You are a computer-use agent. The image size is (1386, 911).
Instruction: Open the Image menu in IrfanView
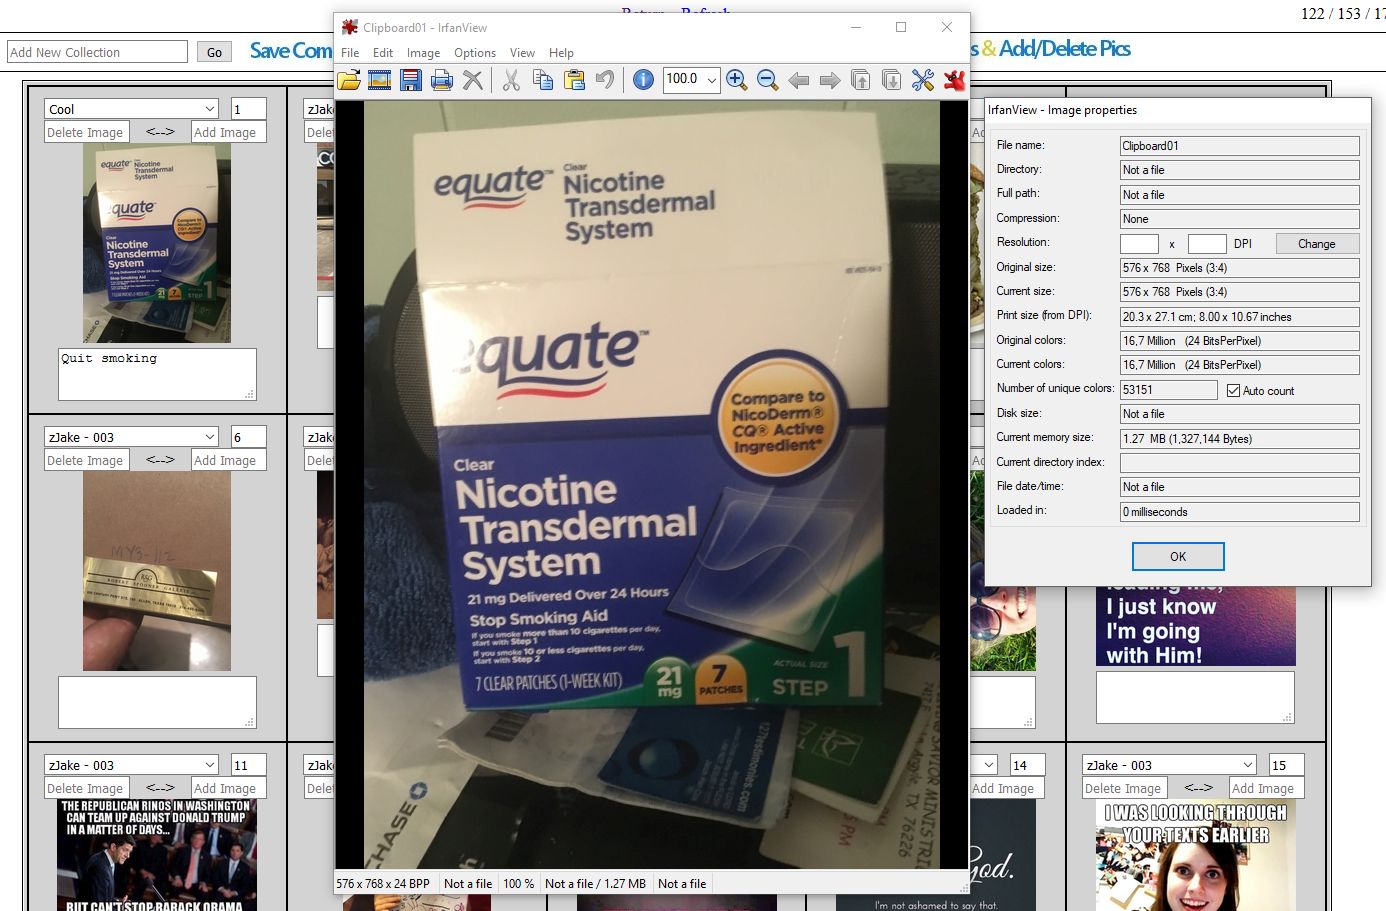423,53
